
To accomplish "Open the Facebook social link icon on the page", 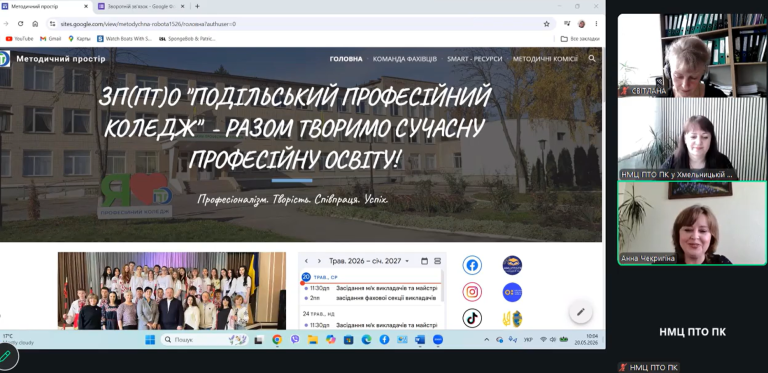I will tap(472, 265).
